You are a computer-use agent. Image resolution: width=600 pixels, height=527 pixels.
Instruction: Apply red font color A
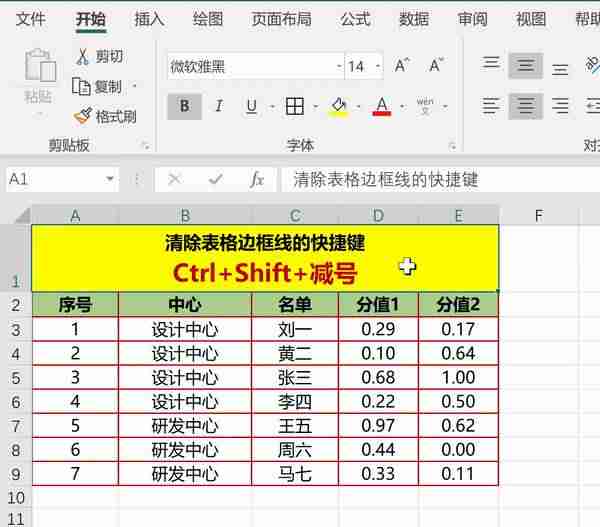tap(382, 106)
